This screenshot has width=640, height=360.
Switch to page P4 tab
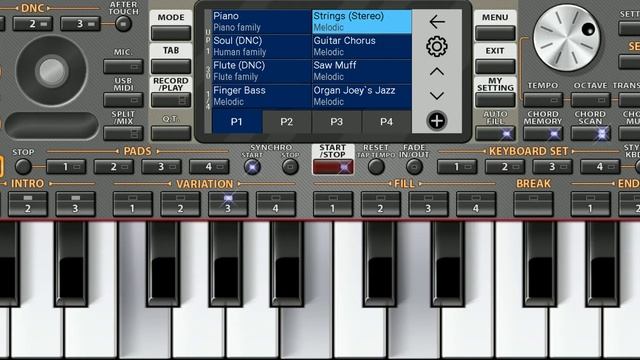(x=387, y=122)
